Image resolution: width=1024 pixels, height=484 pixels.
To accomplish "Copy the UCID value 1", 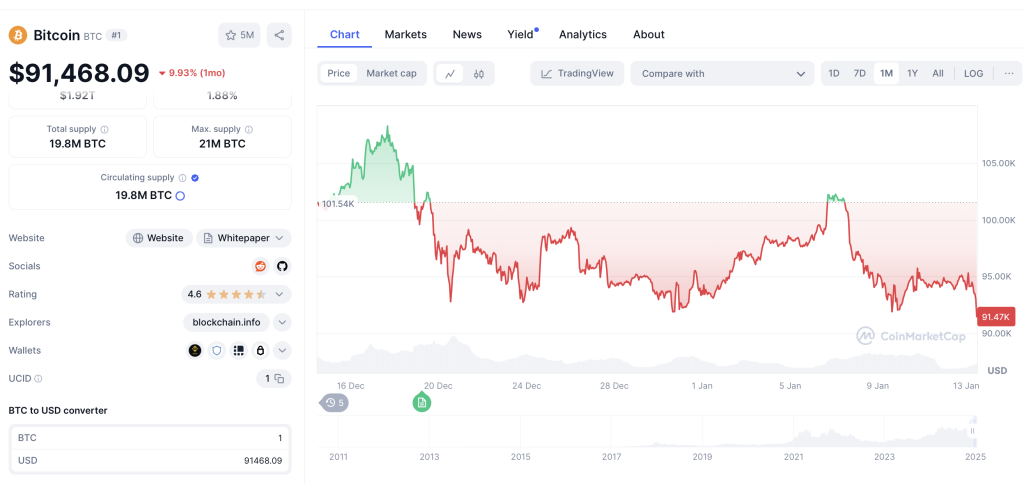I will 280,379.
